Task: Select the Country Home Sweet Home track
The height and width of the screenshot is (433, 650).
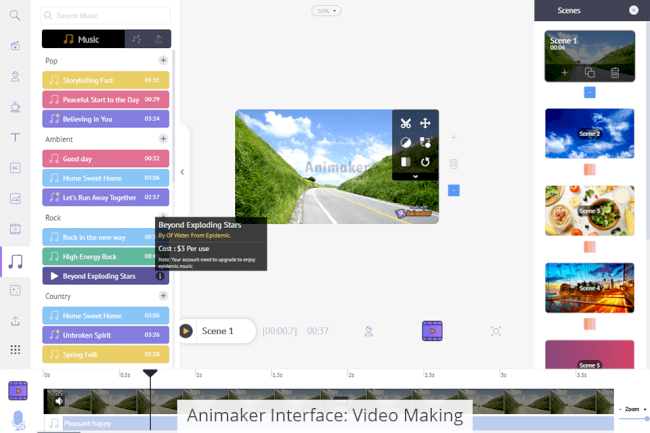Action: (x=106, y=315)
